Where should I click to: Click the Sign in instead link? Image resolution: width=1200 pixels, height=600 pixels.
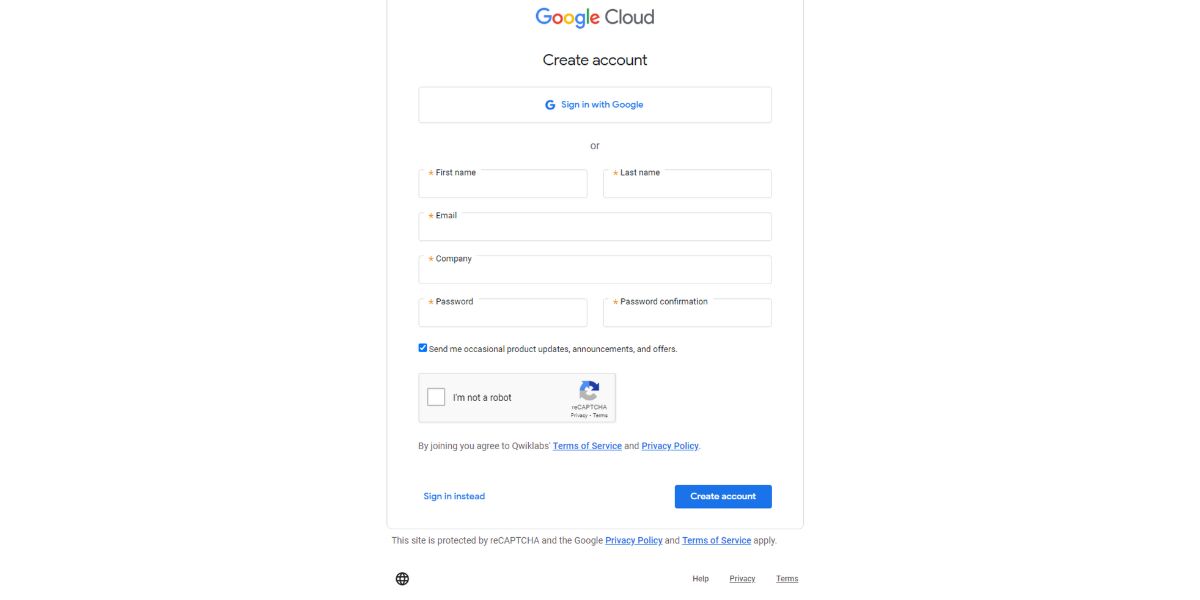(x=454, y=495)
